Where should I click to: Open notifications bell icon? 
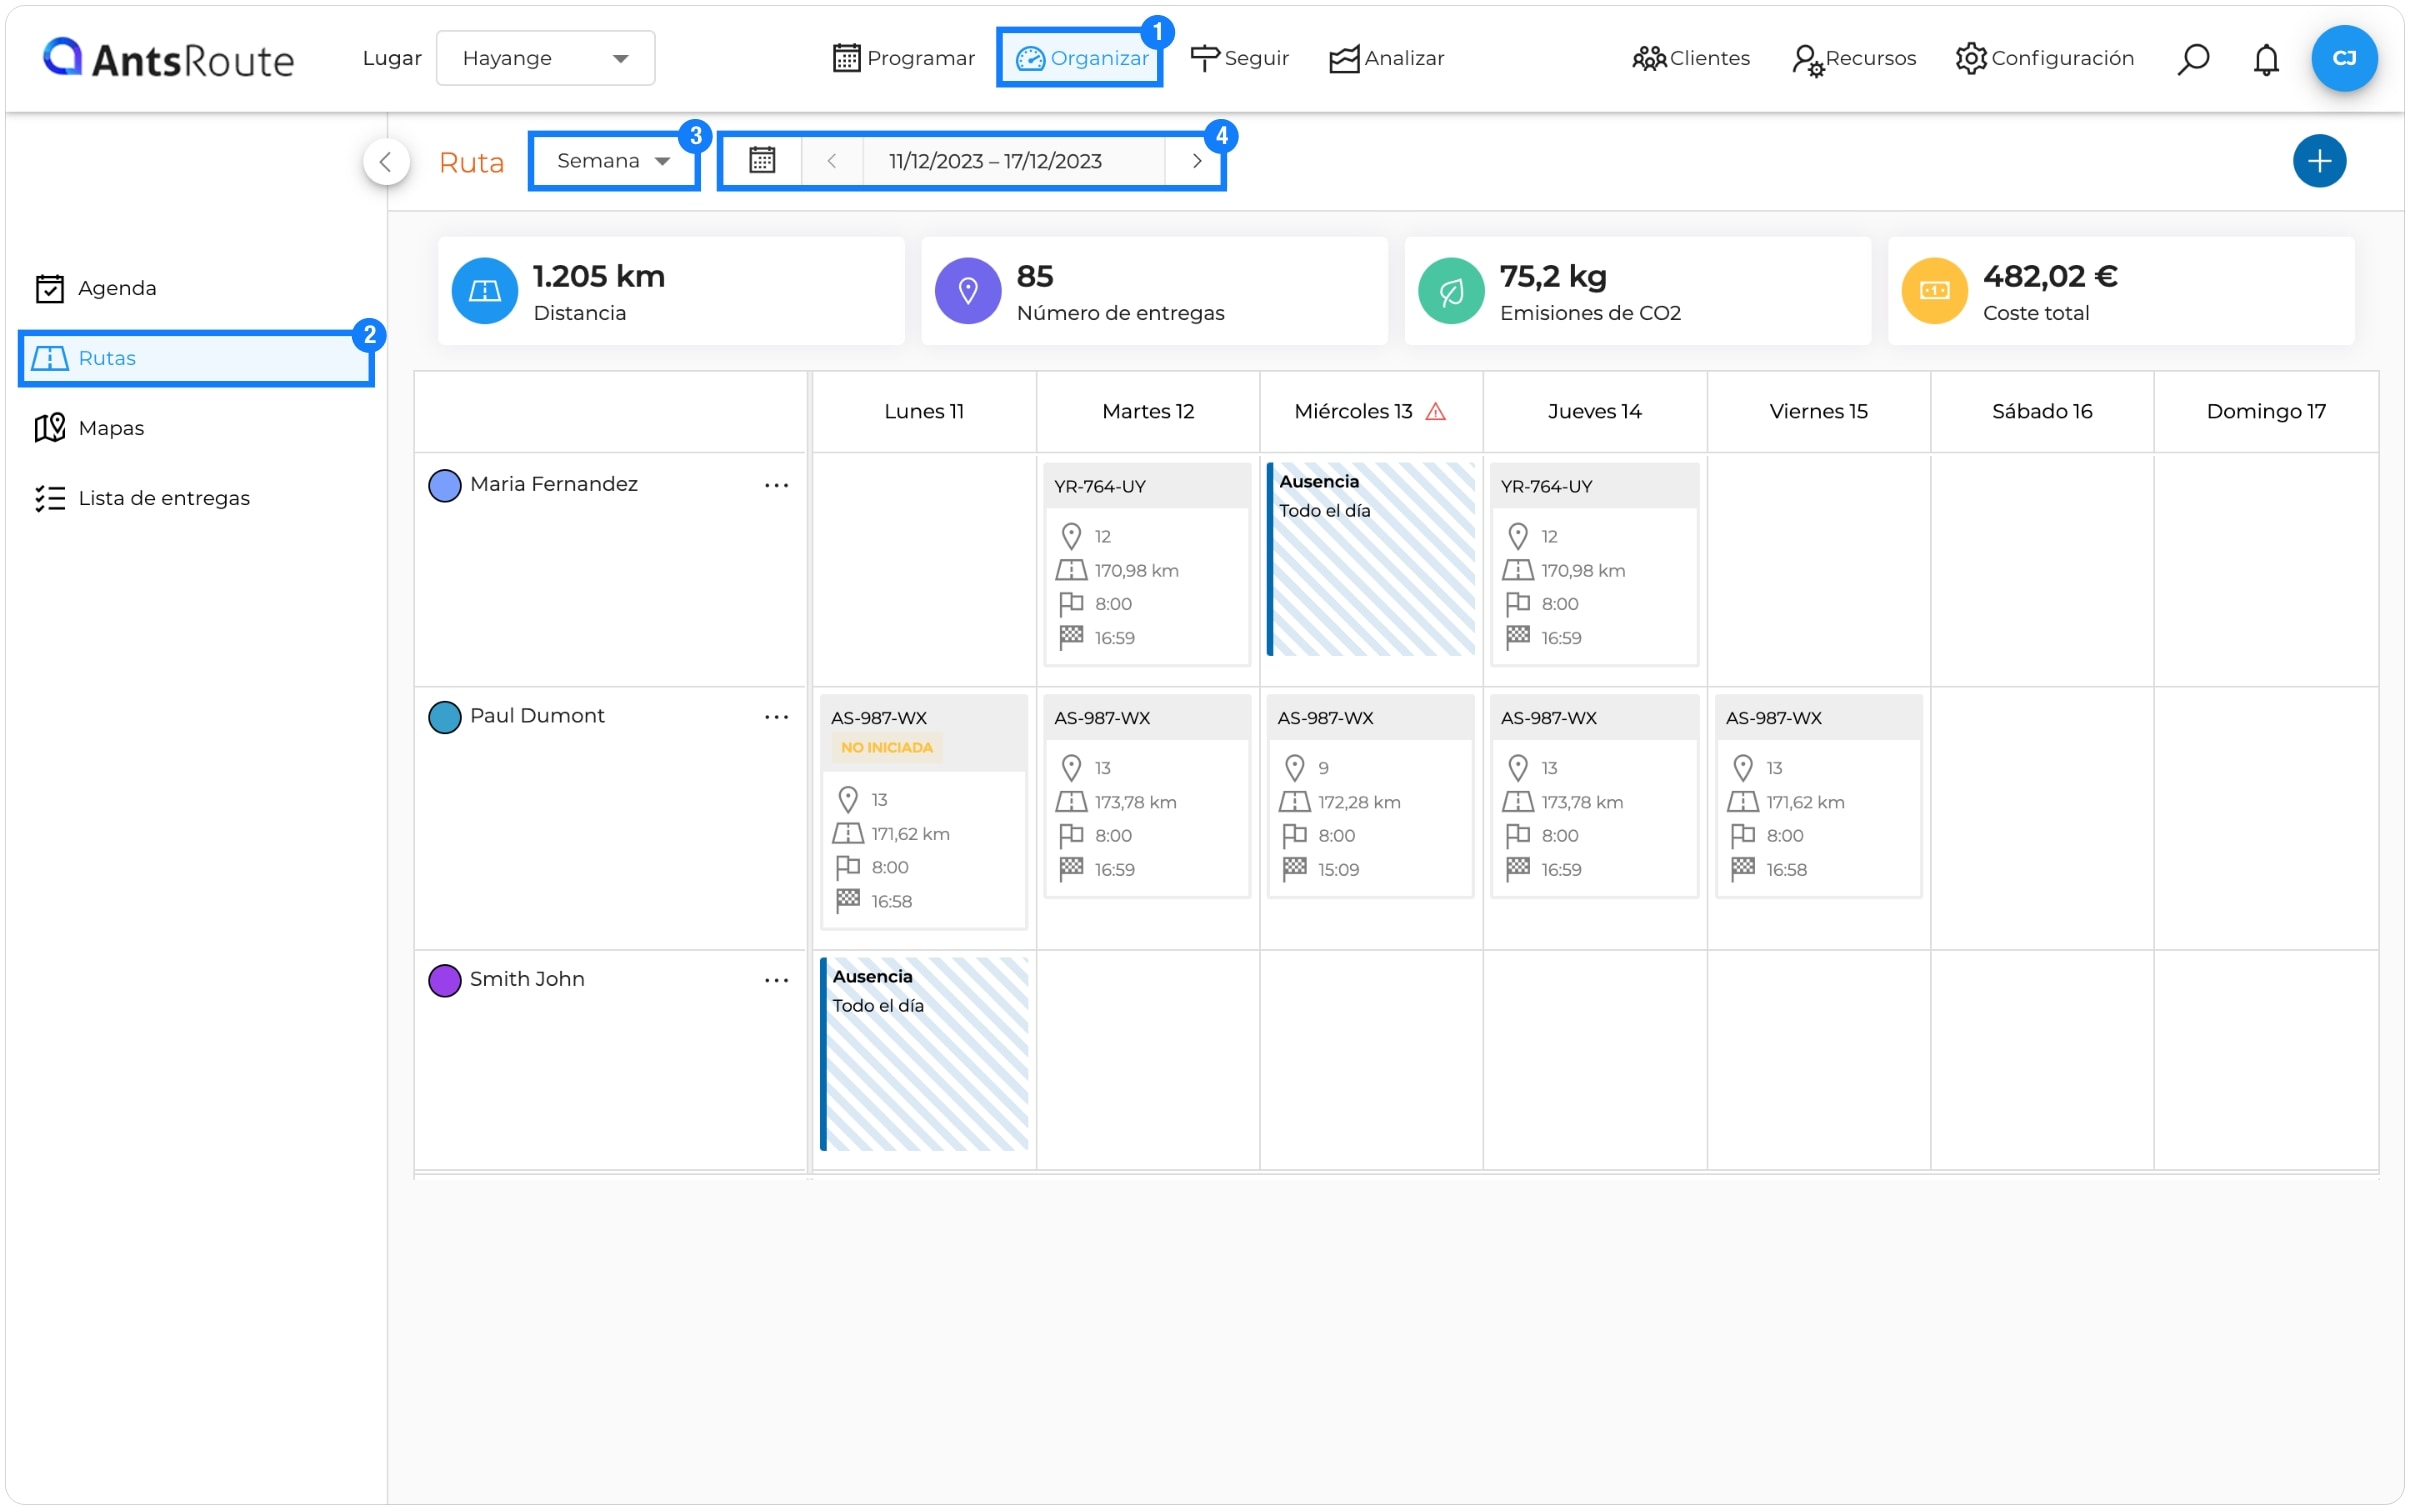pyautogui.click(x=2265, y=59)
